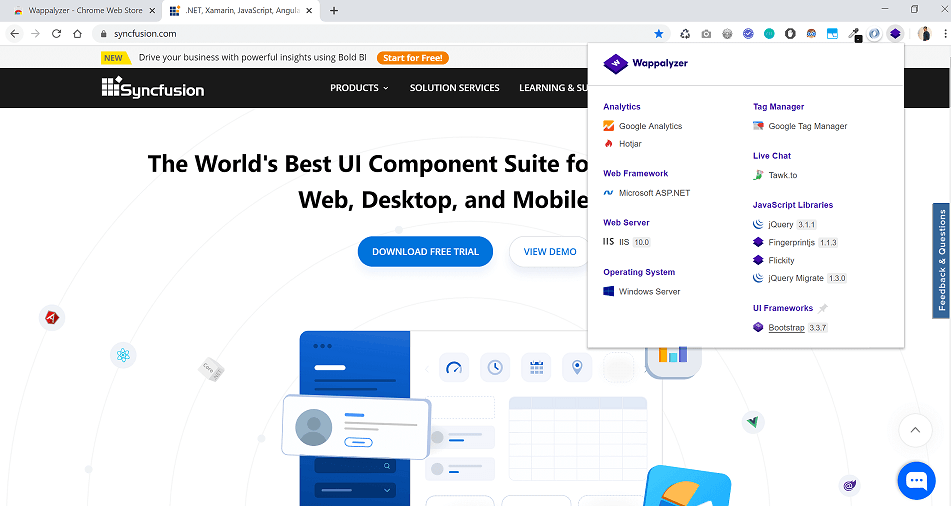Click the Hotjar flame icon
951x506 pixels.
(x=608, y=144)
